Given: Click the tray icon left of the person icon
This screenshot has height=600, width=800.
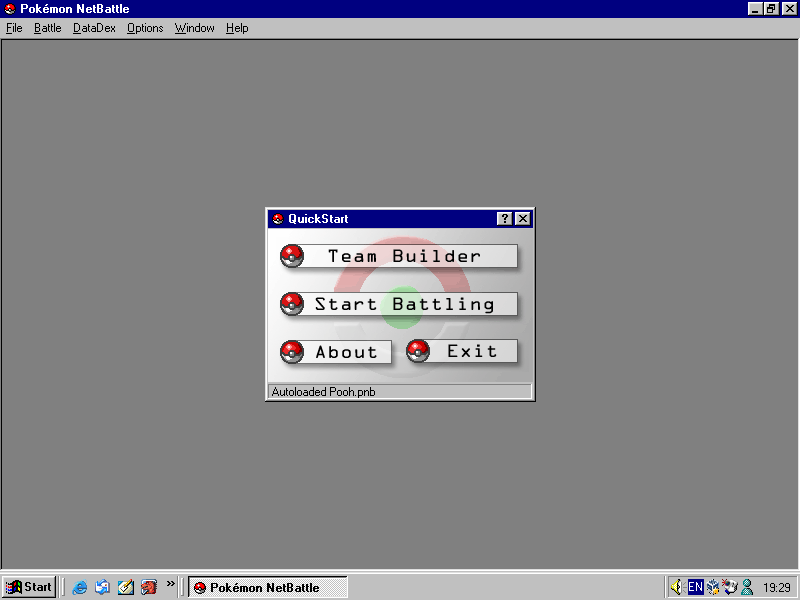Looking at the screenshot, I should (x=730, y=587).
